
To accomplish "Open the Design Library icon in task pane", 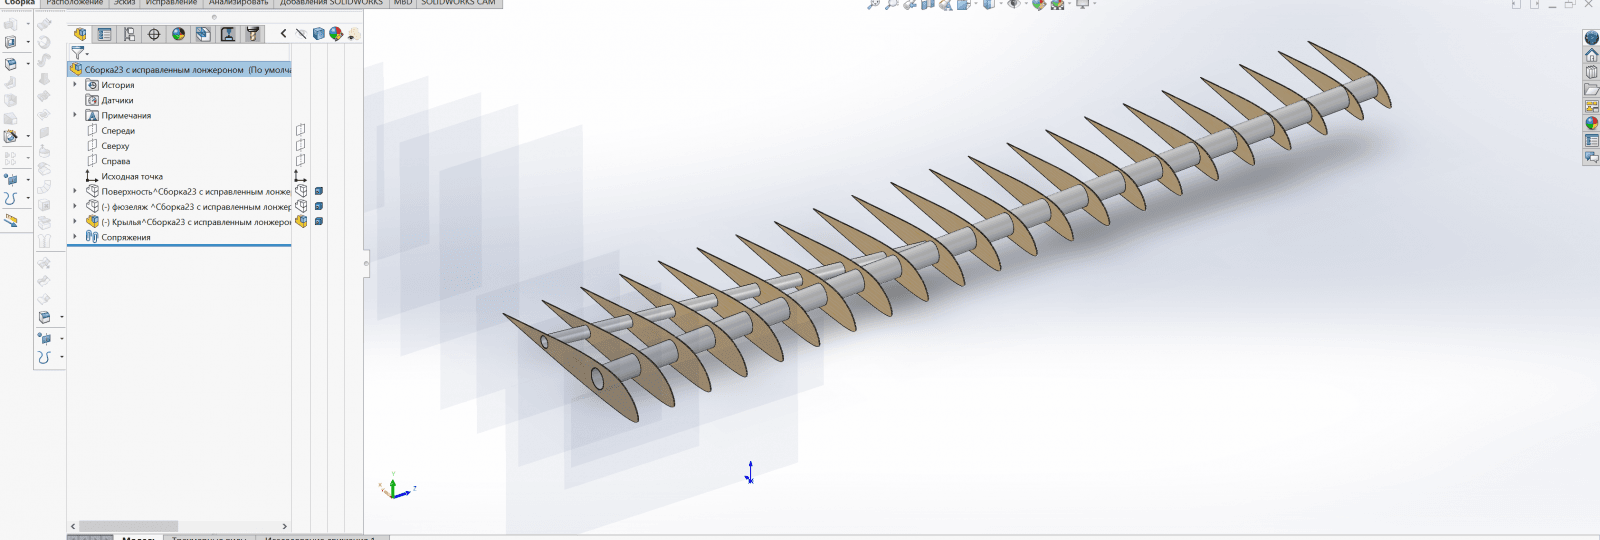I will (x=1591, y=72).
